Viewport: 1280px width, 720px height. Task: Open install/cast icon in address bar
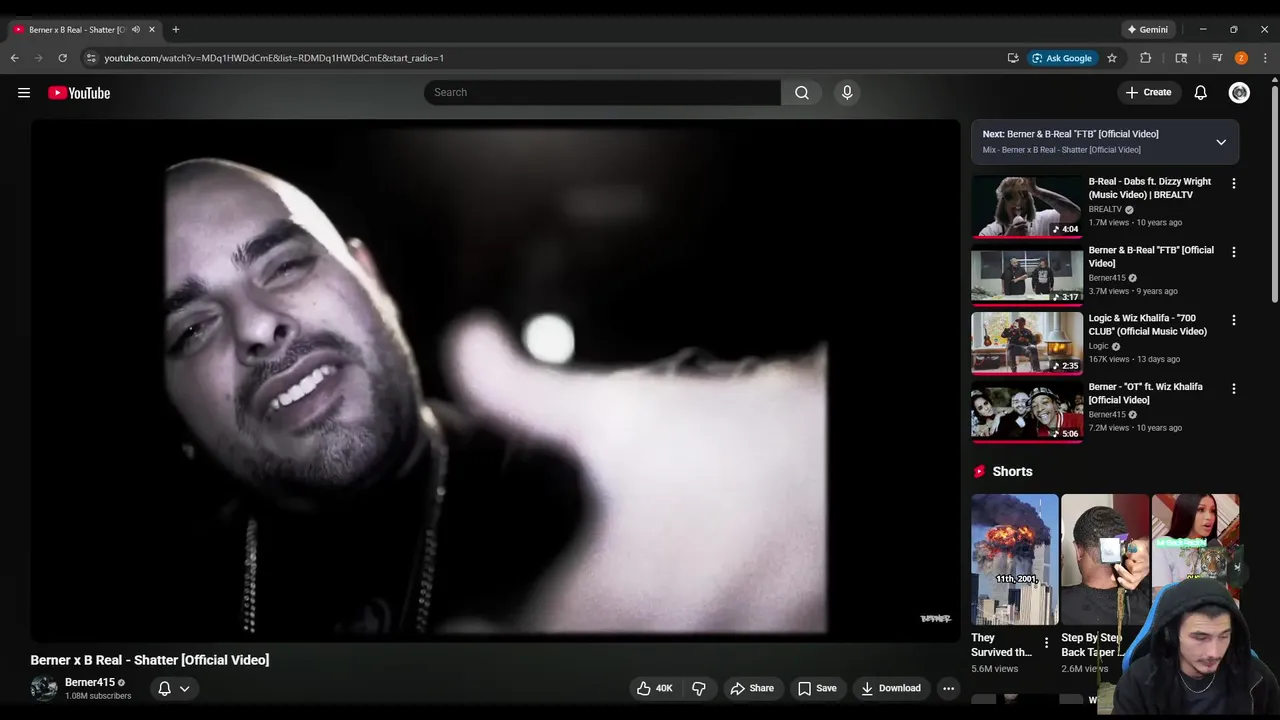1013,58
